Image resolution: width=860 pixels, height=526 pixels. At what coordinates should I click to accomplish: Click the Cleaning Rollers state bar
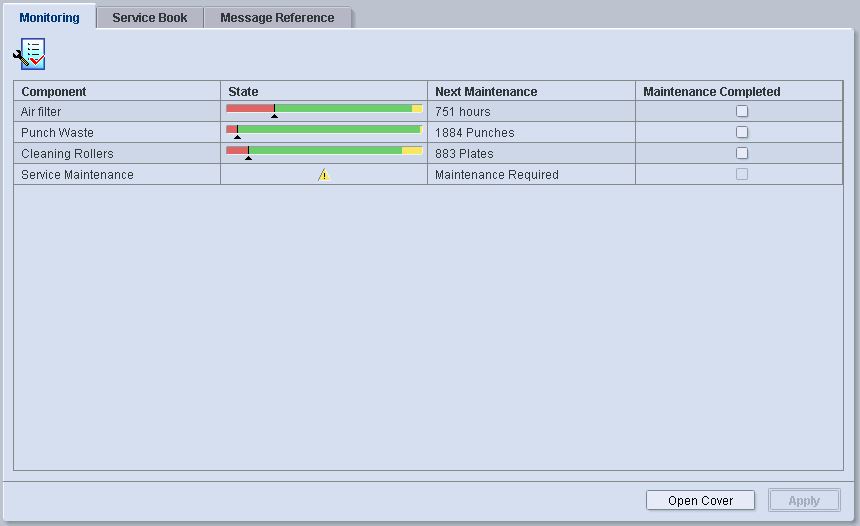point(324,151)
